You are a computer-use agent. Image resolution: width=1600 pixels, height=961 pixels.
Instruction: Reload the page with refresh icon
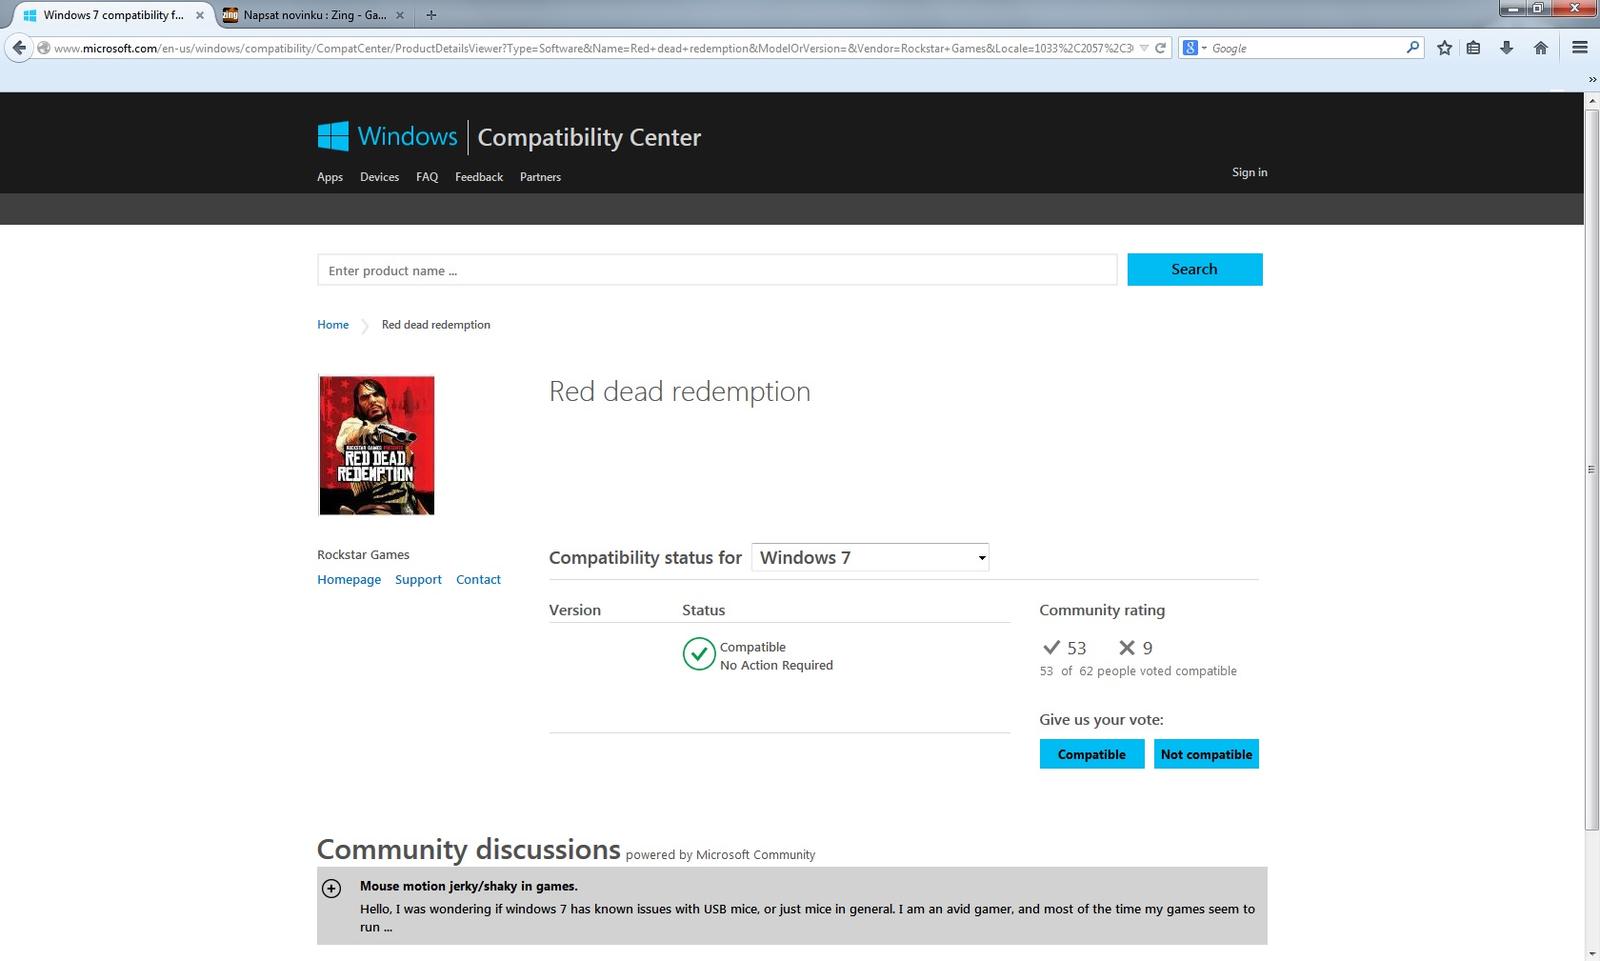pos(1160,48)
